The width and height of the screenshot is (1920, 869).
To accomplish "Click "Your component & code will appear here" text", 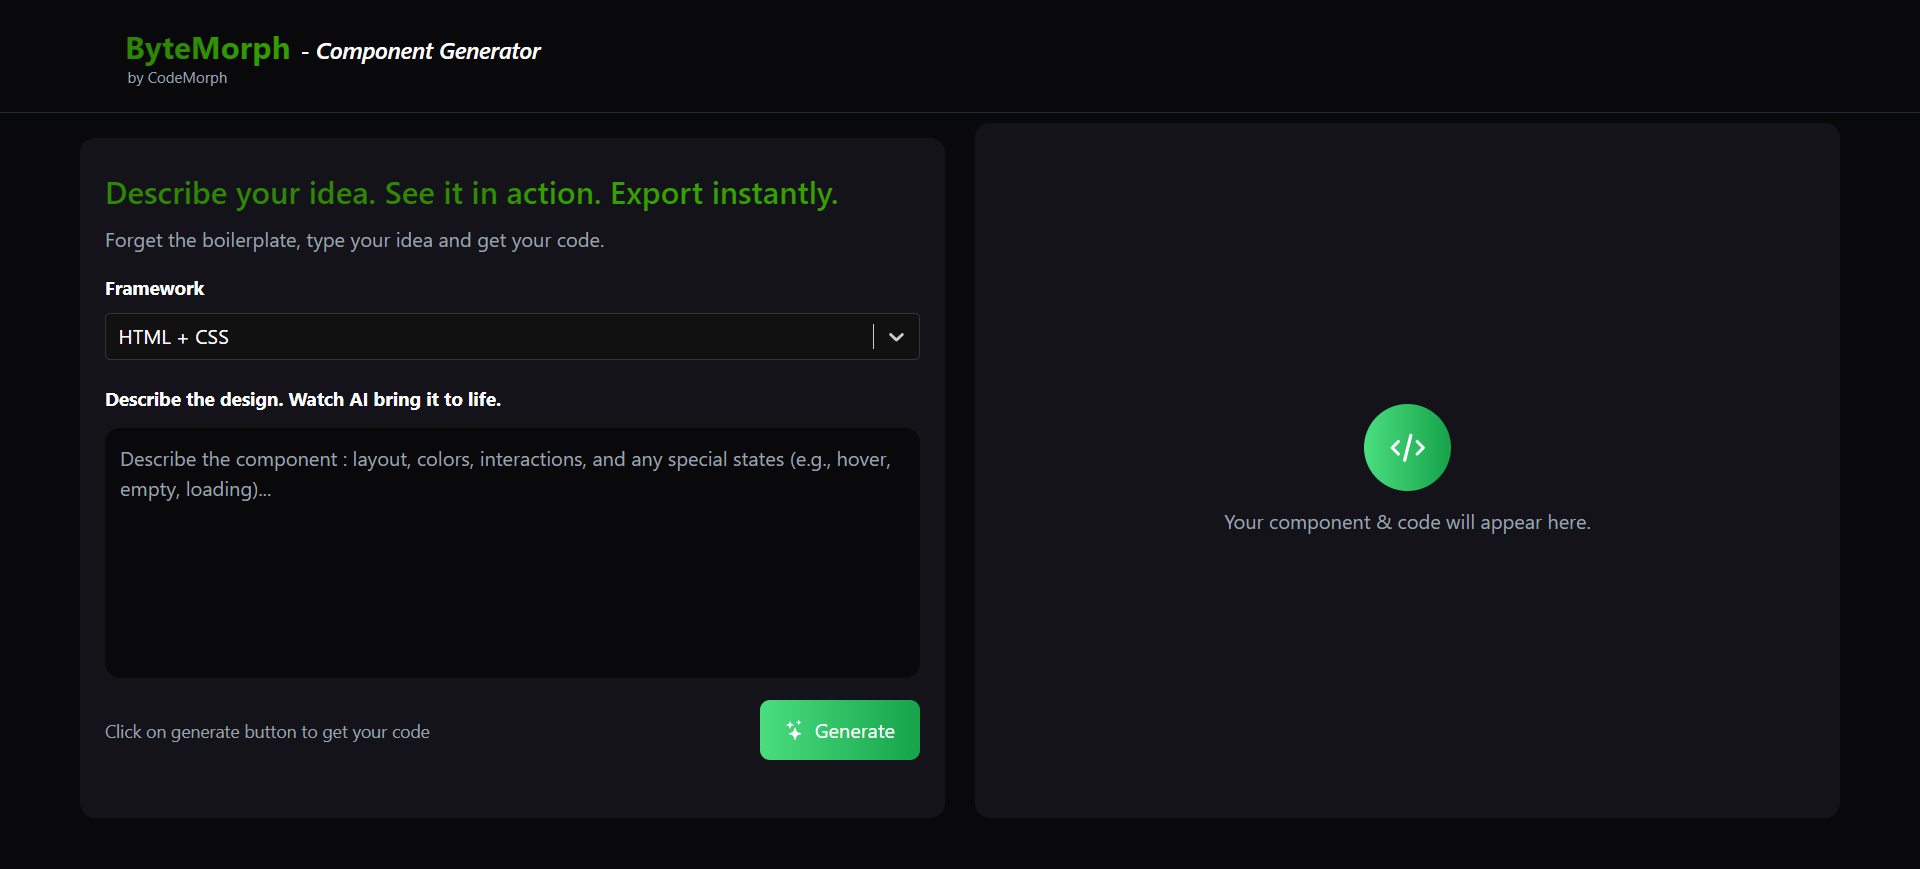I will point(1407,522).
